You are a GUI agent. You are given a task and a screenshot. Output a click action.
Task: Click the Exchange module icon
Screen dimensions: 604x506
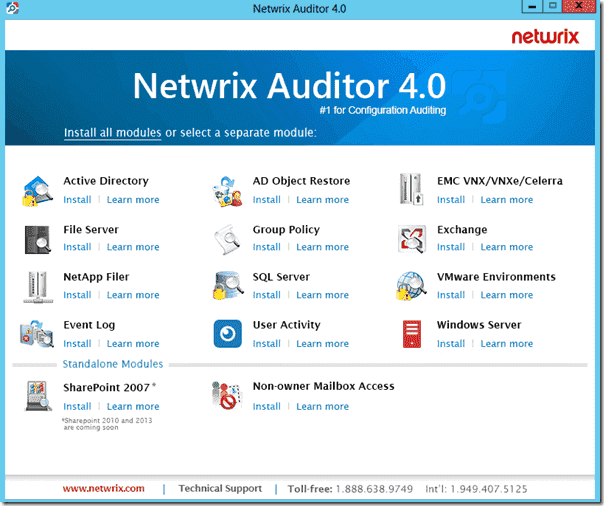[x=412, y=239]
